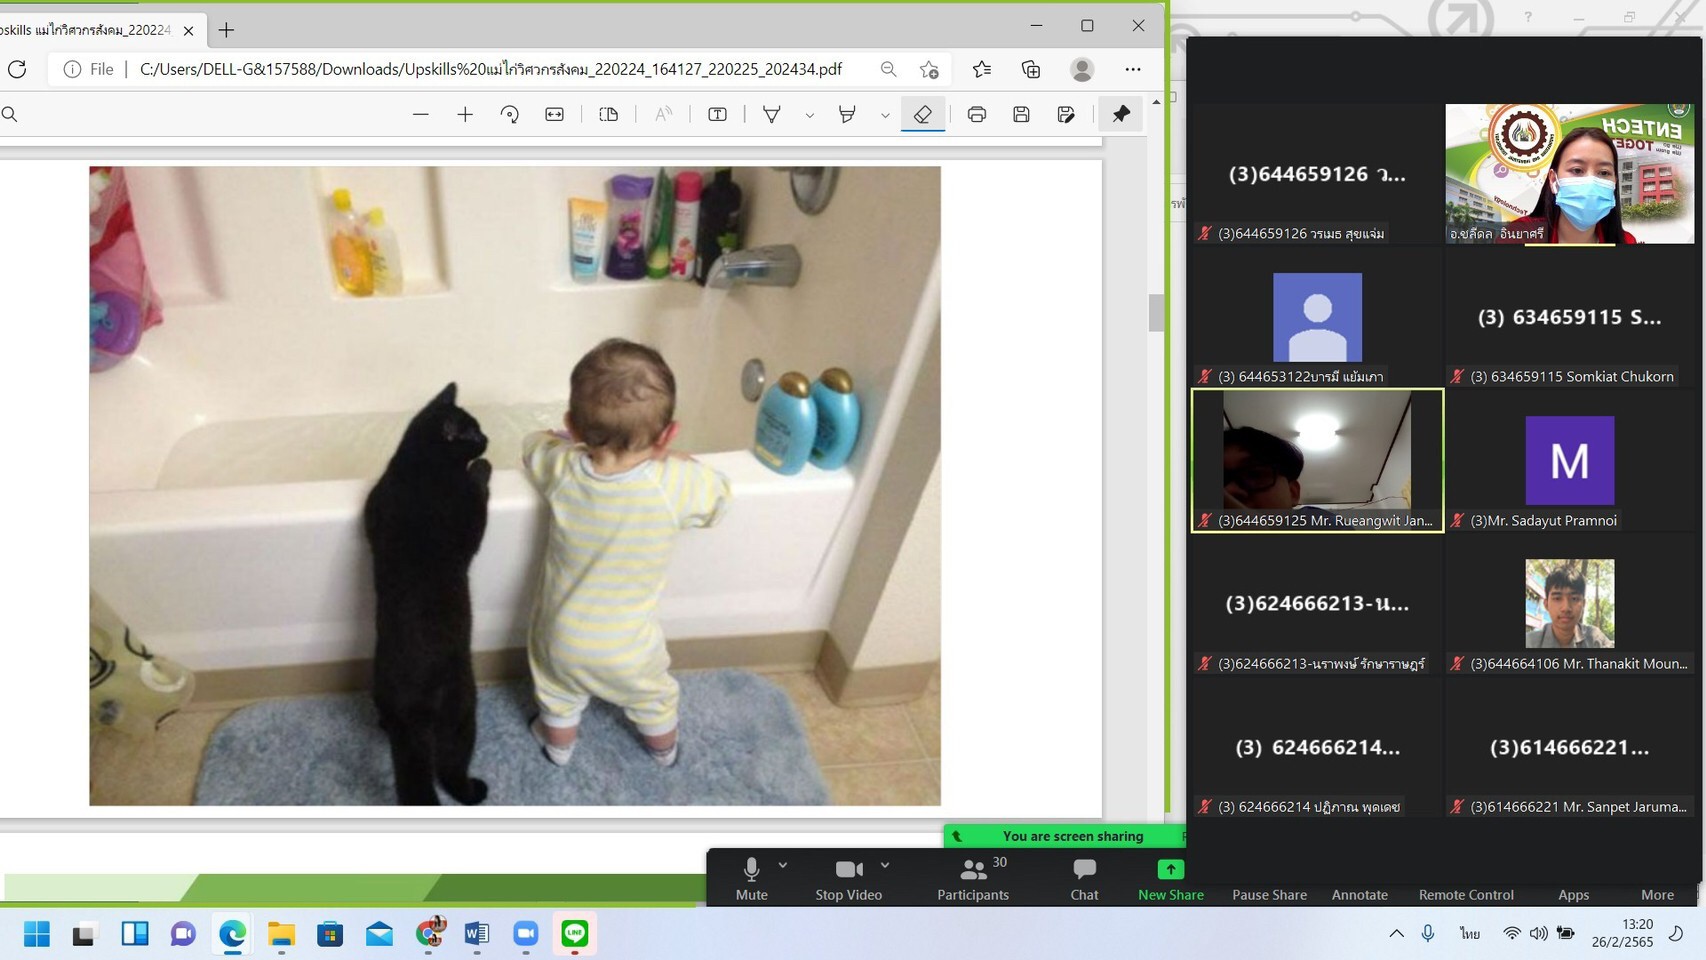Open the Chat panel in Zoom
This screenshot has height=960, width=1706.
click(1084, 878)
